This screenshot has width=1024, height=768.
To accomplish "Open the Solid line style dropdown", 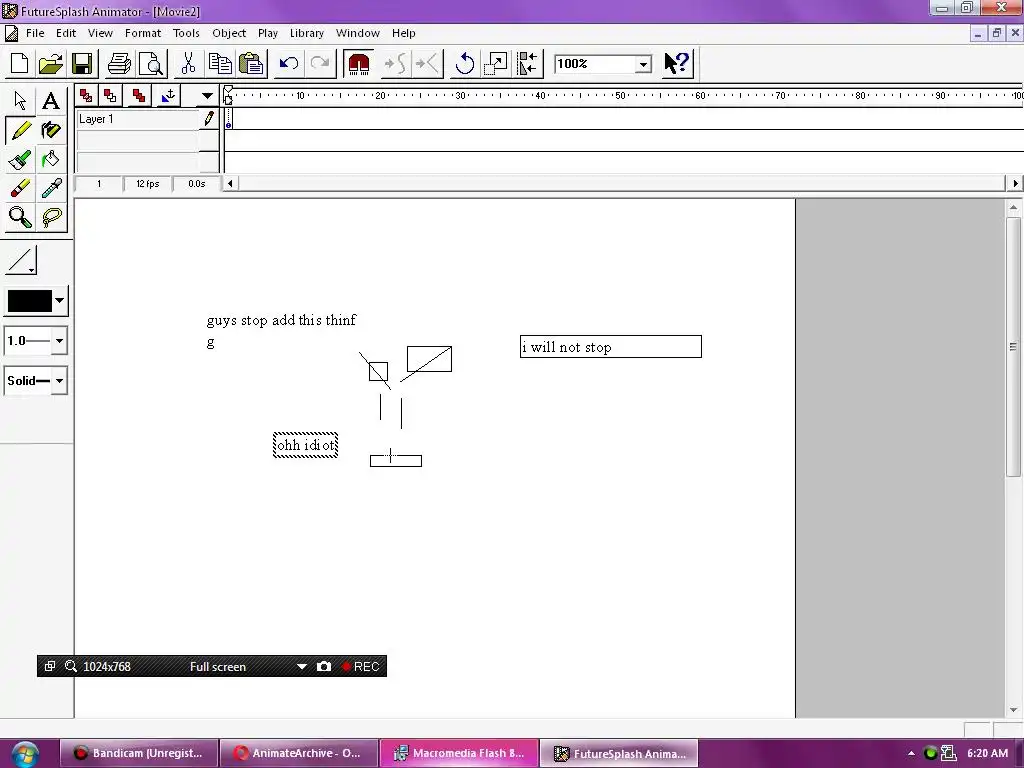I will point(59,381).
